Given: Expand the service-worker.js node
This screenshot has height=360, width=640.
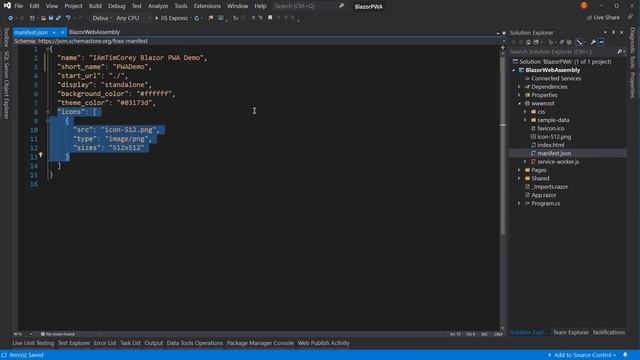Looking at the screenshot, I should click(x=526, y=162).
